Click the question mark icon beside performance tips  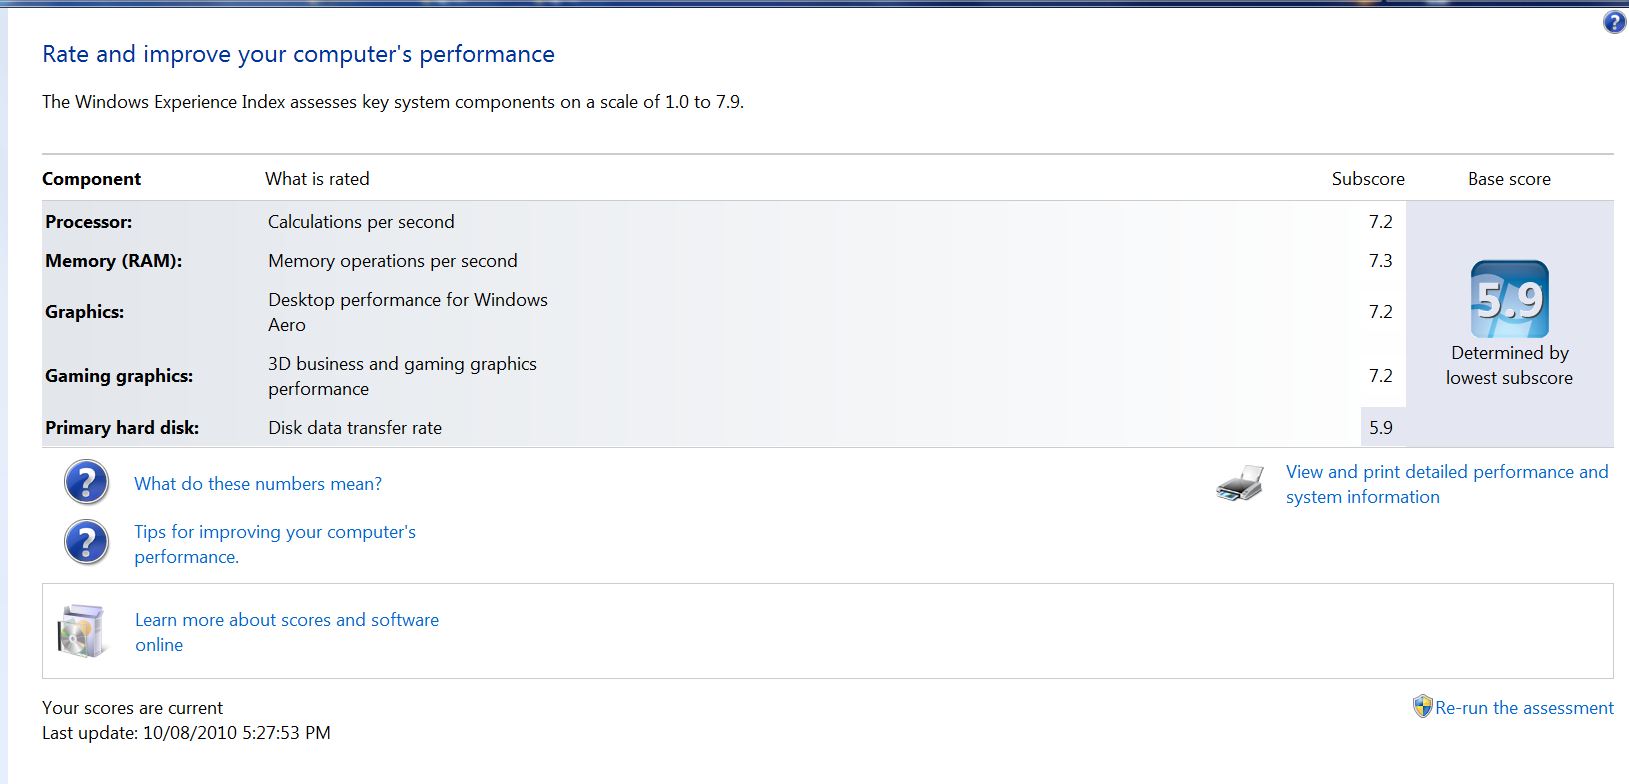87,543
